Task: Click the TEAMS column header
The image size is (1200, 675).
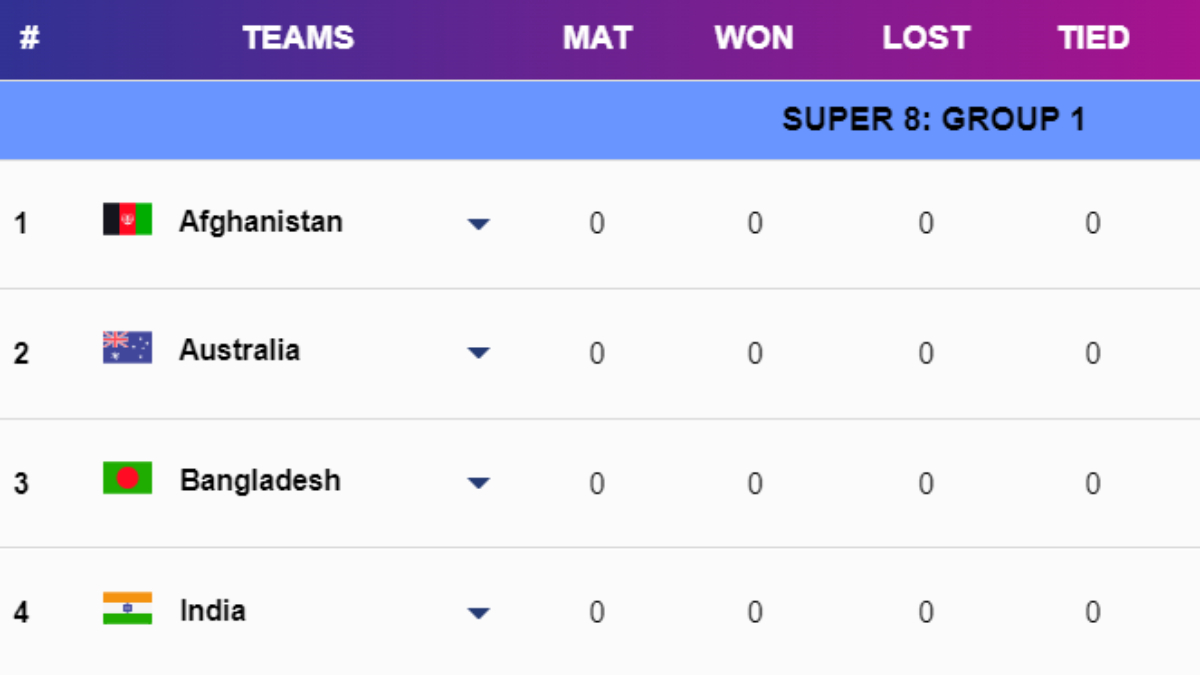Action: pyautogui.click(x=298, y=38)
